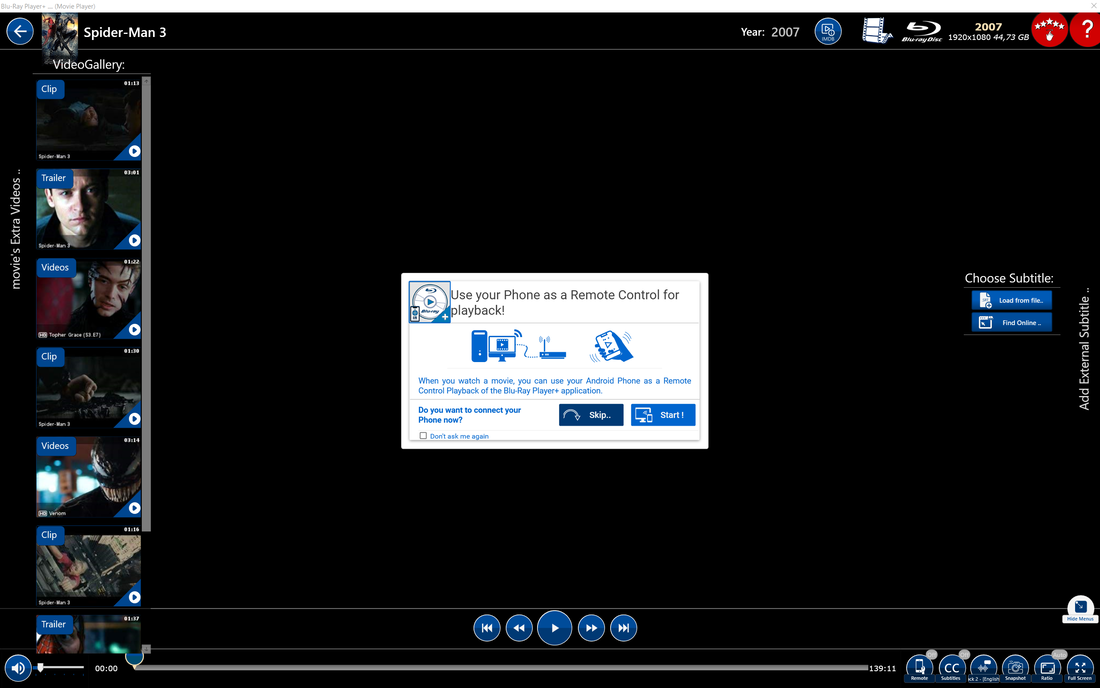Start connecting phone as remote
Image resolution: width=1100 pixels, height=688 pixels.
[x=663, y=414]
